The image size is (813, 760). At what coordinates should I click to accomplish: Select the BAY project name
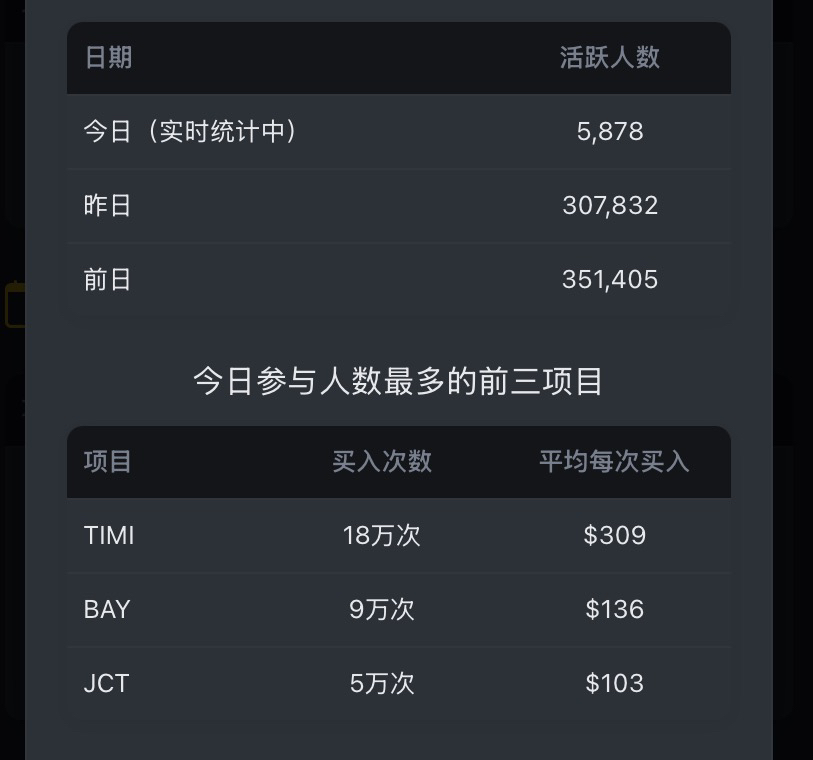click(x=107, y=610)
